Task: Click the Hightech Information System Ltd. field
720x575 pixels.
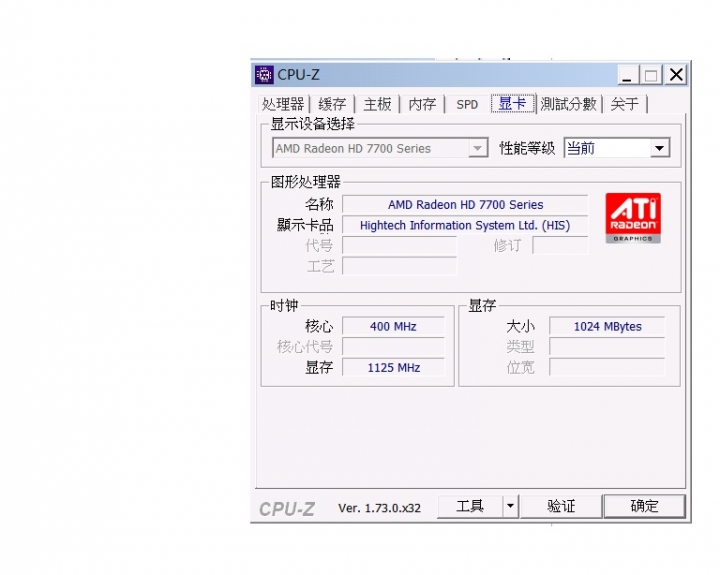Action: (x=465, y=225)
